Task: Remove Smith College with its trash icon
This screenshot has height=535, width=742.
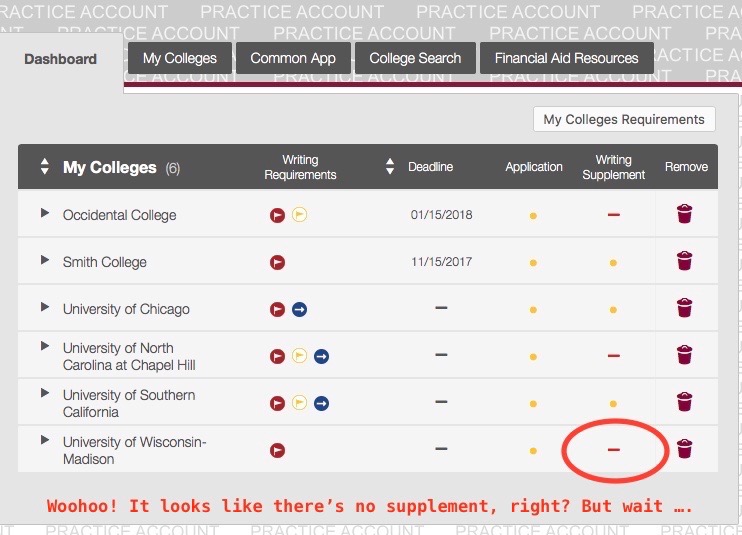Action: click(684, 261)
